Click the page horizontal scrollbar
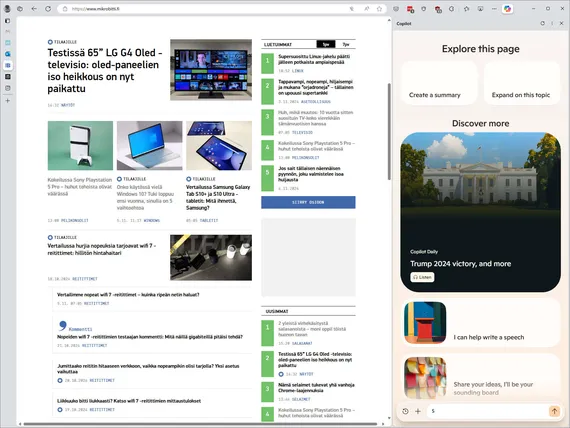570x428 pixels. coord(200,424)
